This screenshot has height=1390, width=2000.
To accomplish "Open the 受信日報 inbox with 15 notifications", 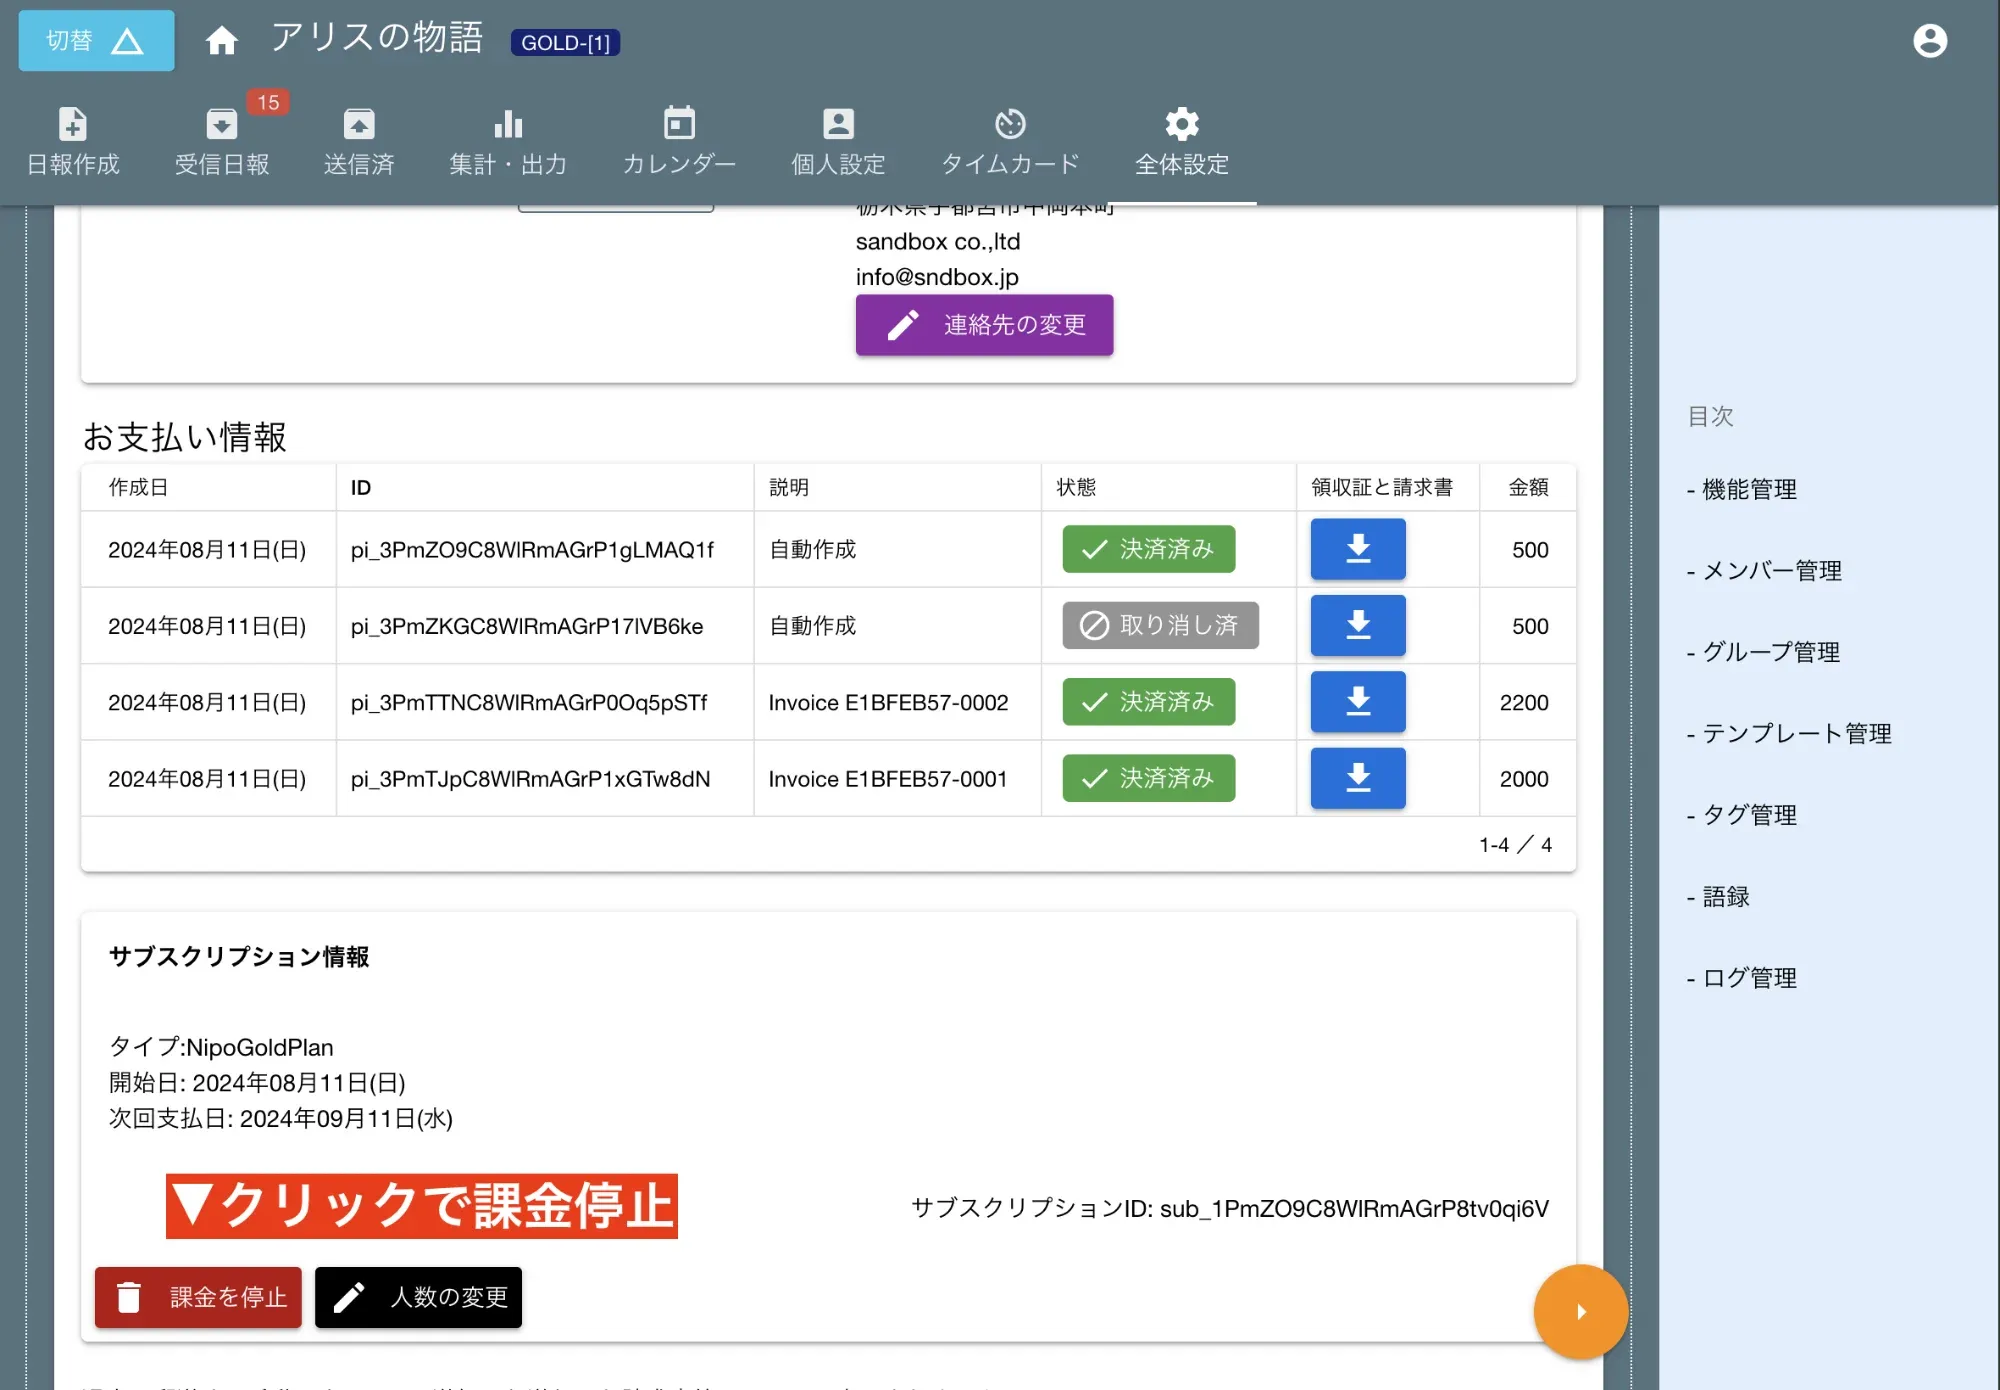I will click(x=222, y=140).
